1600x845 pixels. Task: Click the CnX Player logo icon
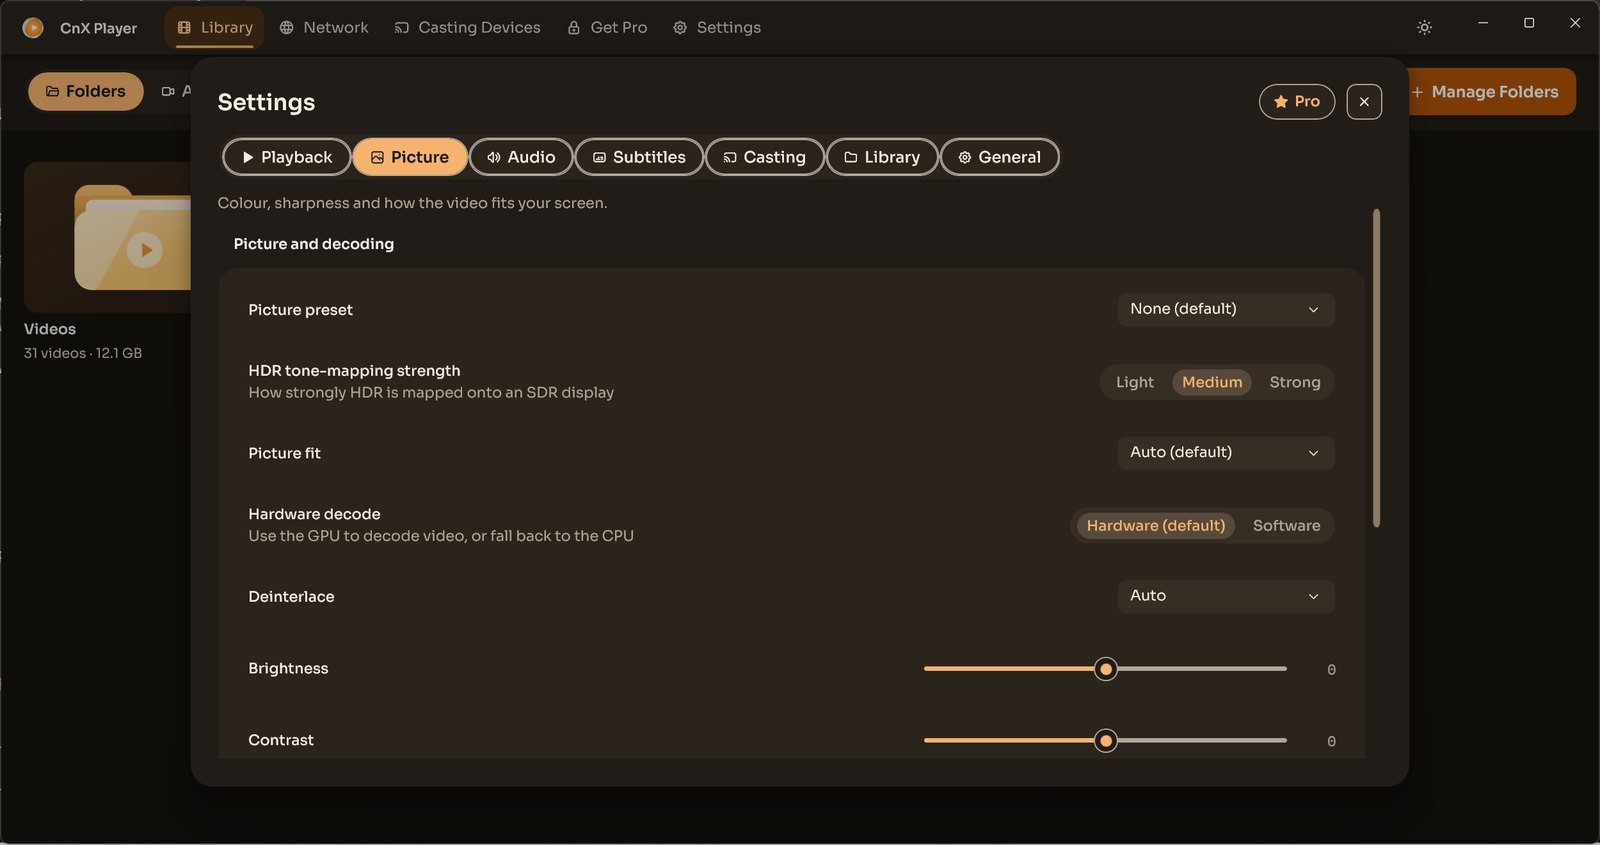click(x=33, y=28)
